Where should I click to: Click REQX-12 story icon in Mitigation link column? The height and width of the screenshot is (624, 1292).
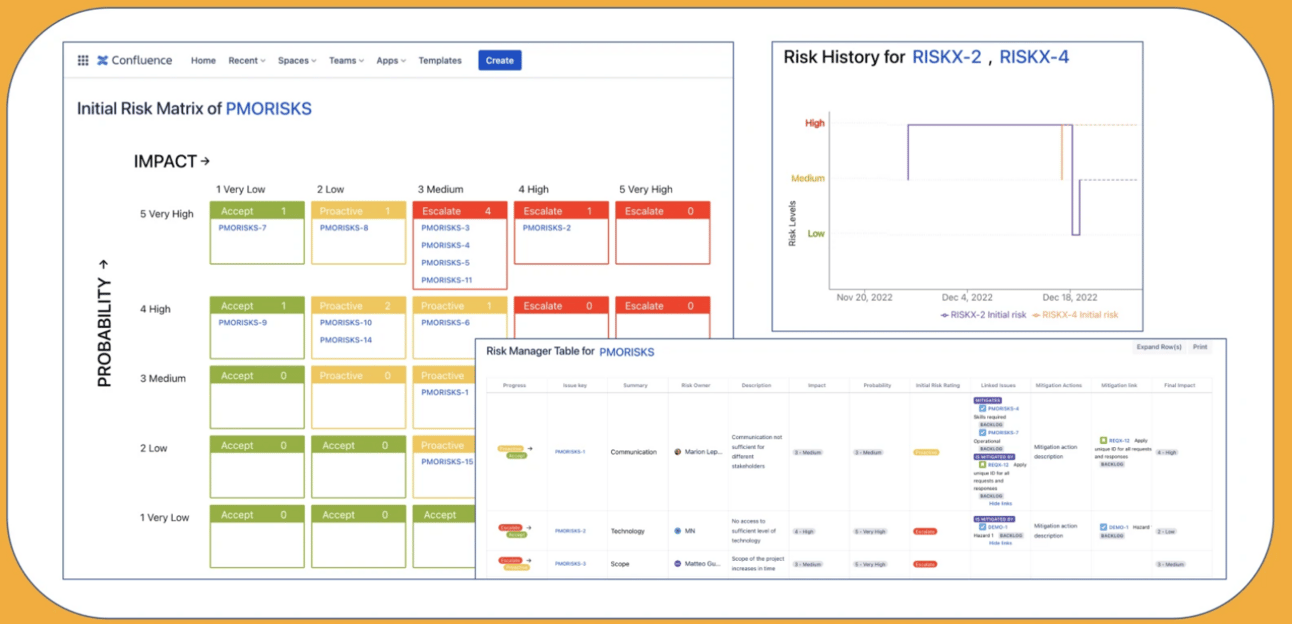coord(1103,440)
